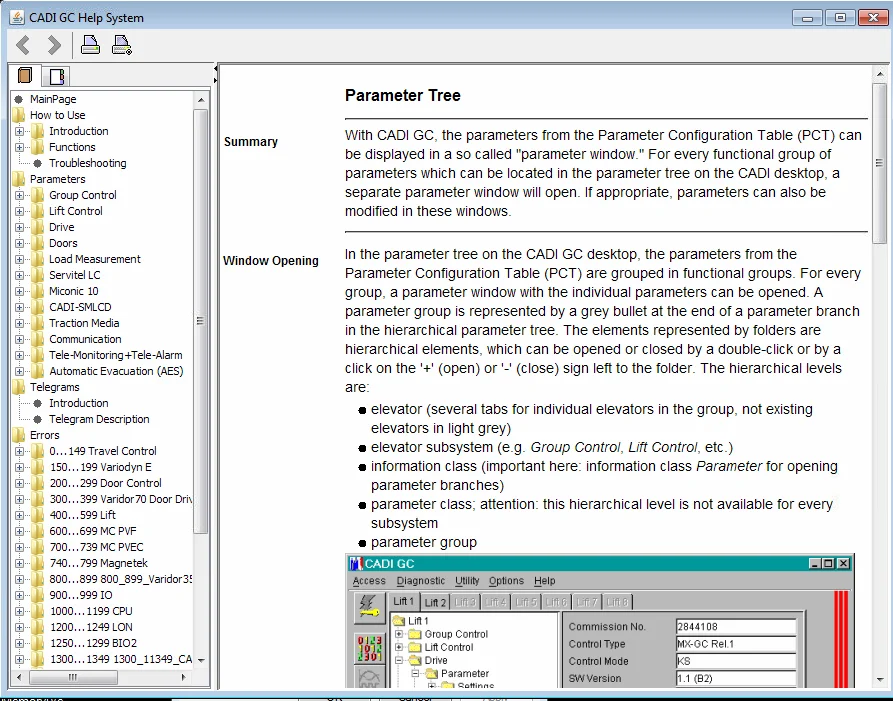Click the content pane vertical scrollbar thumb
This screenshot has width=893, height=701.
click(880, 163)
